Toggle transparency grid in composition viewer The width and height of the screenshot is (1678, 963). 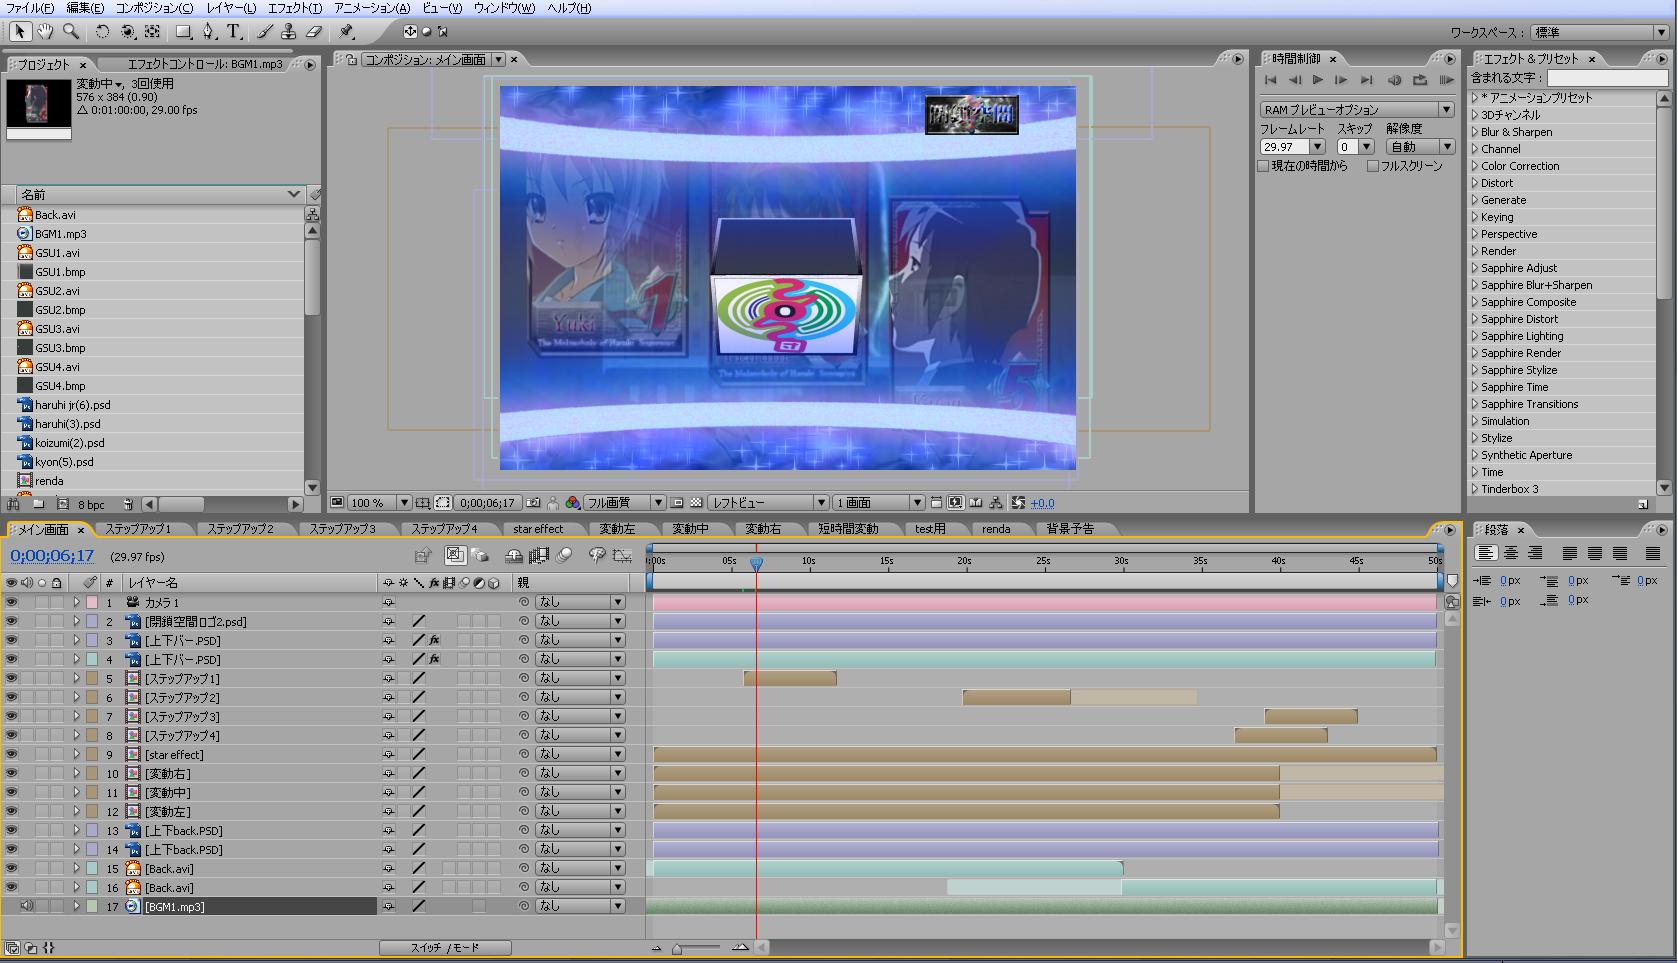point(694,503)
